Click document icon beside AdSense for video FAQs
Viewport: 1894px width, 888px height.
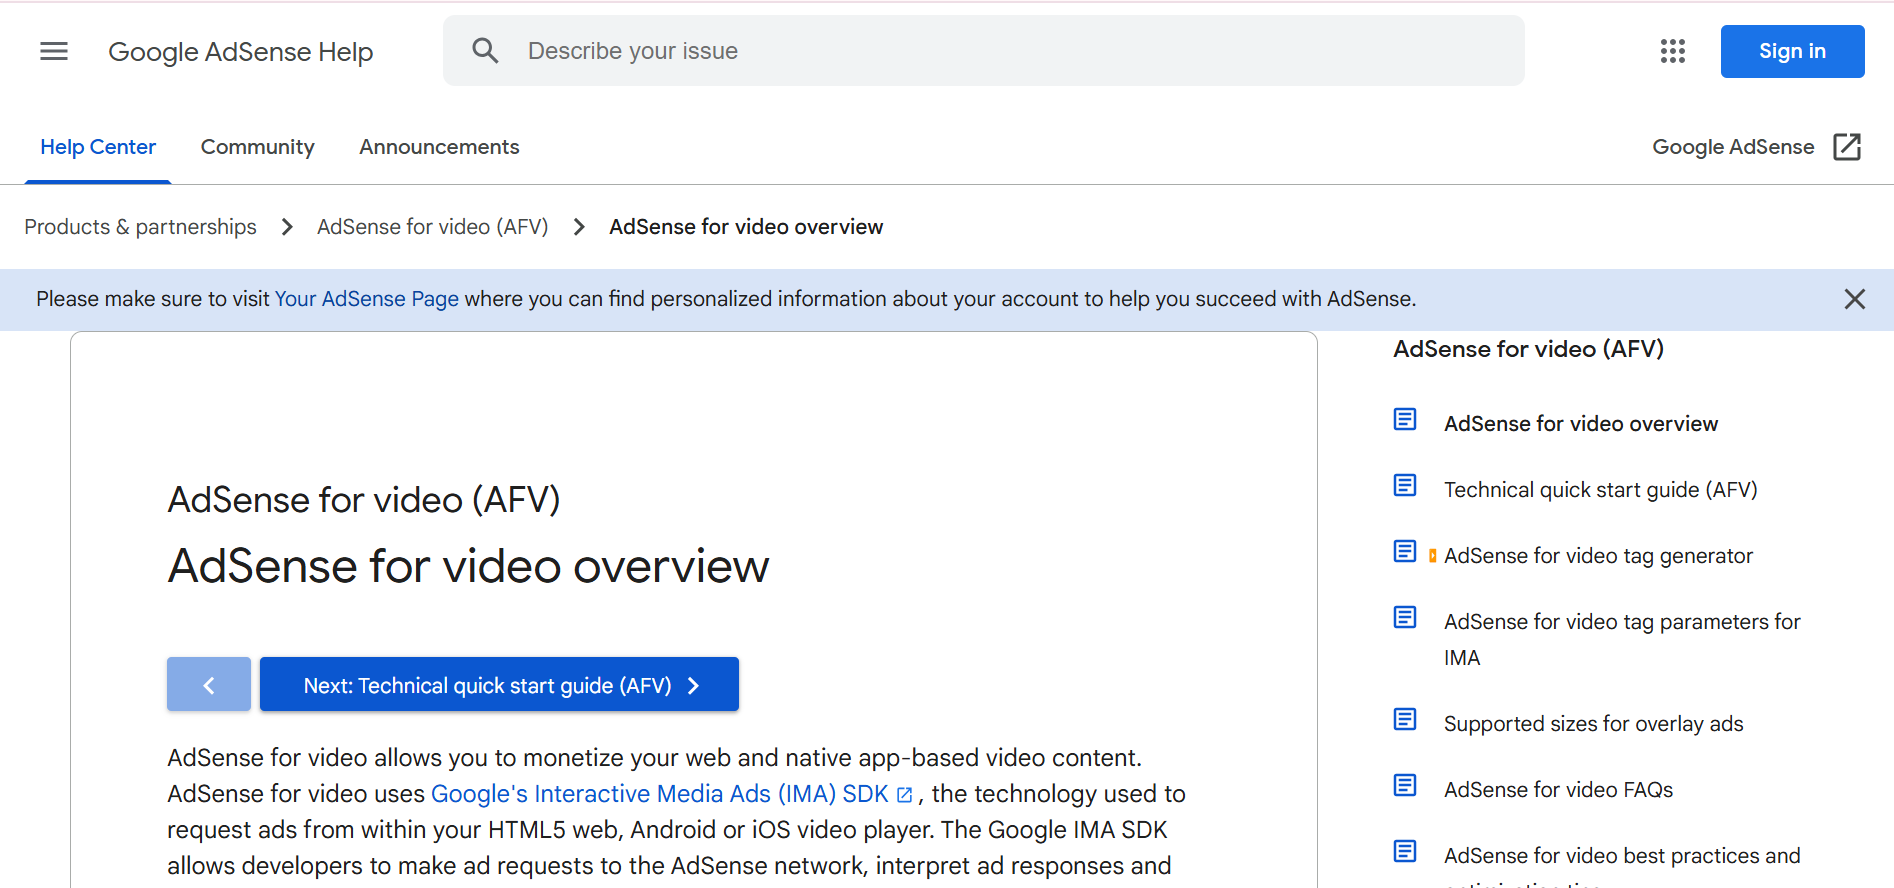click(x=1405, y=785)
